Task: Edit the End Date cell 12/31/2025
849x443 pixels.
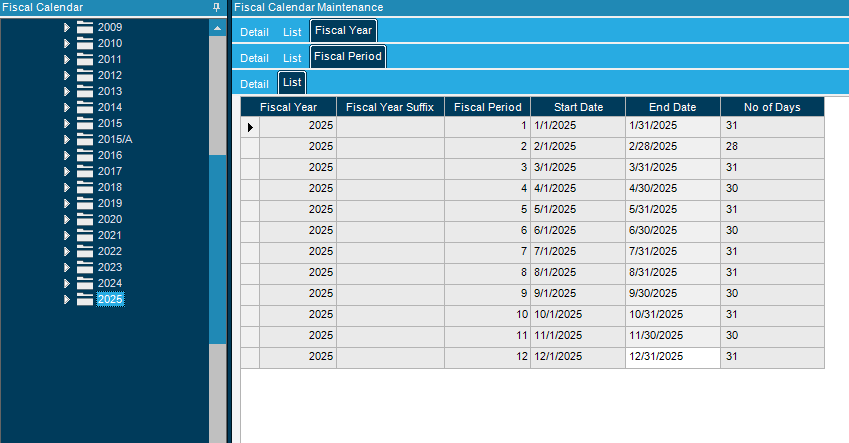Action: pos(673,358)
